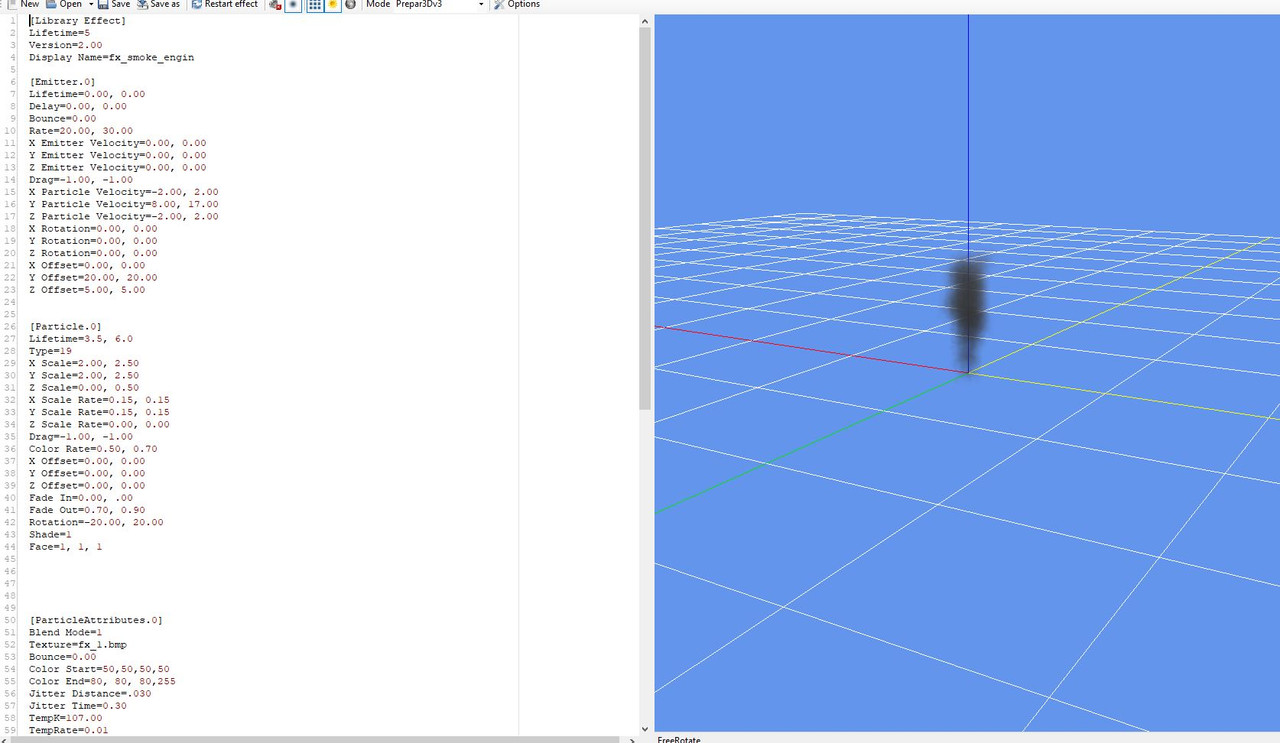Click the editor scroll down arrow
The width and height of the screenshot is (1280, 743).
pos(645,729)
